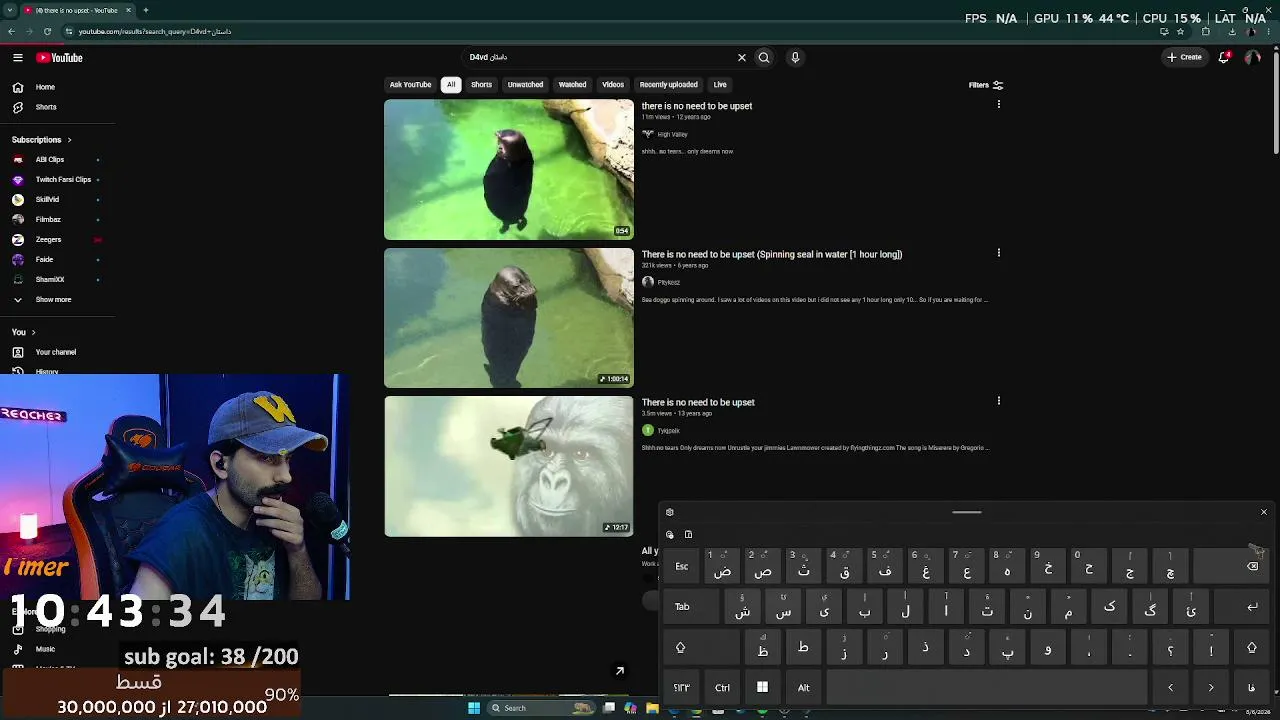Expand the You section
Viewport: 1280px width, 720px height.
[x=24, y=332]
